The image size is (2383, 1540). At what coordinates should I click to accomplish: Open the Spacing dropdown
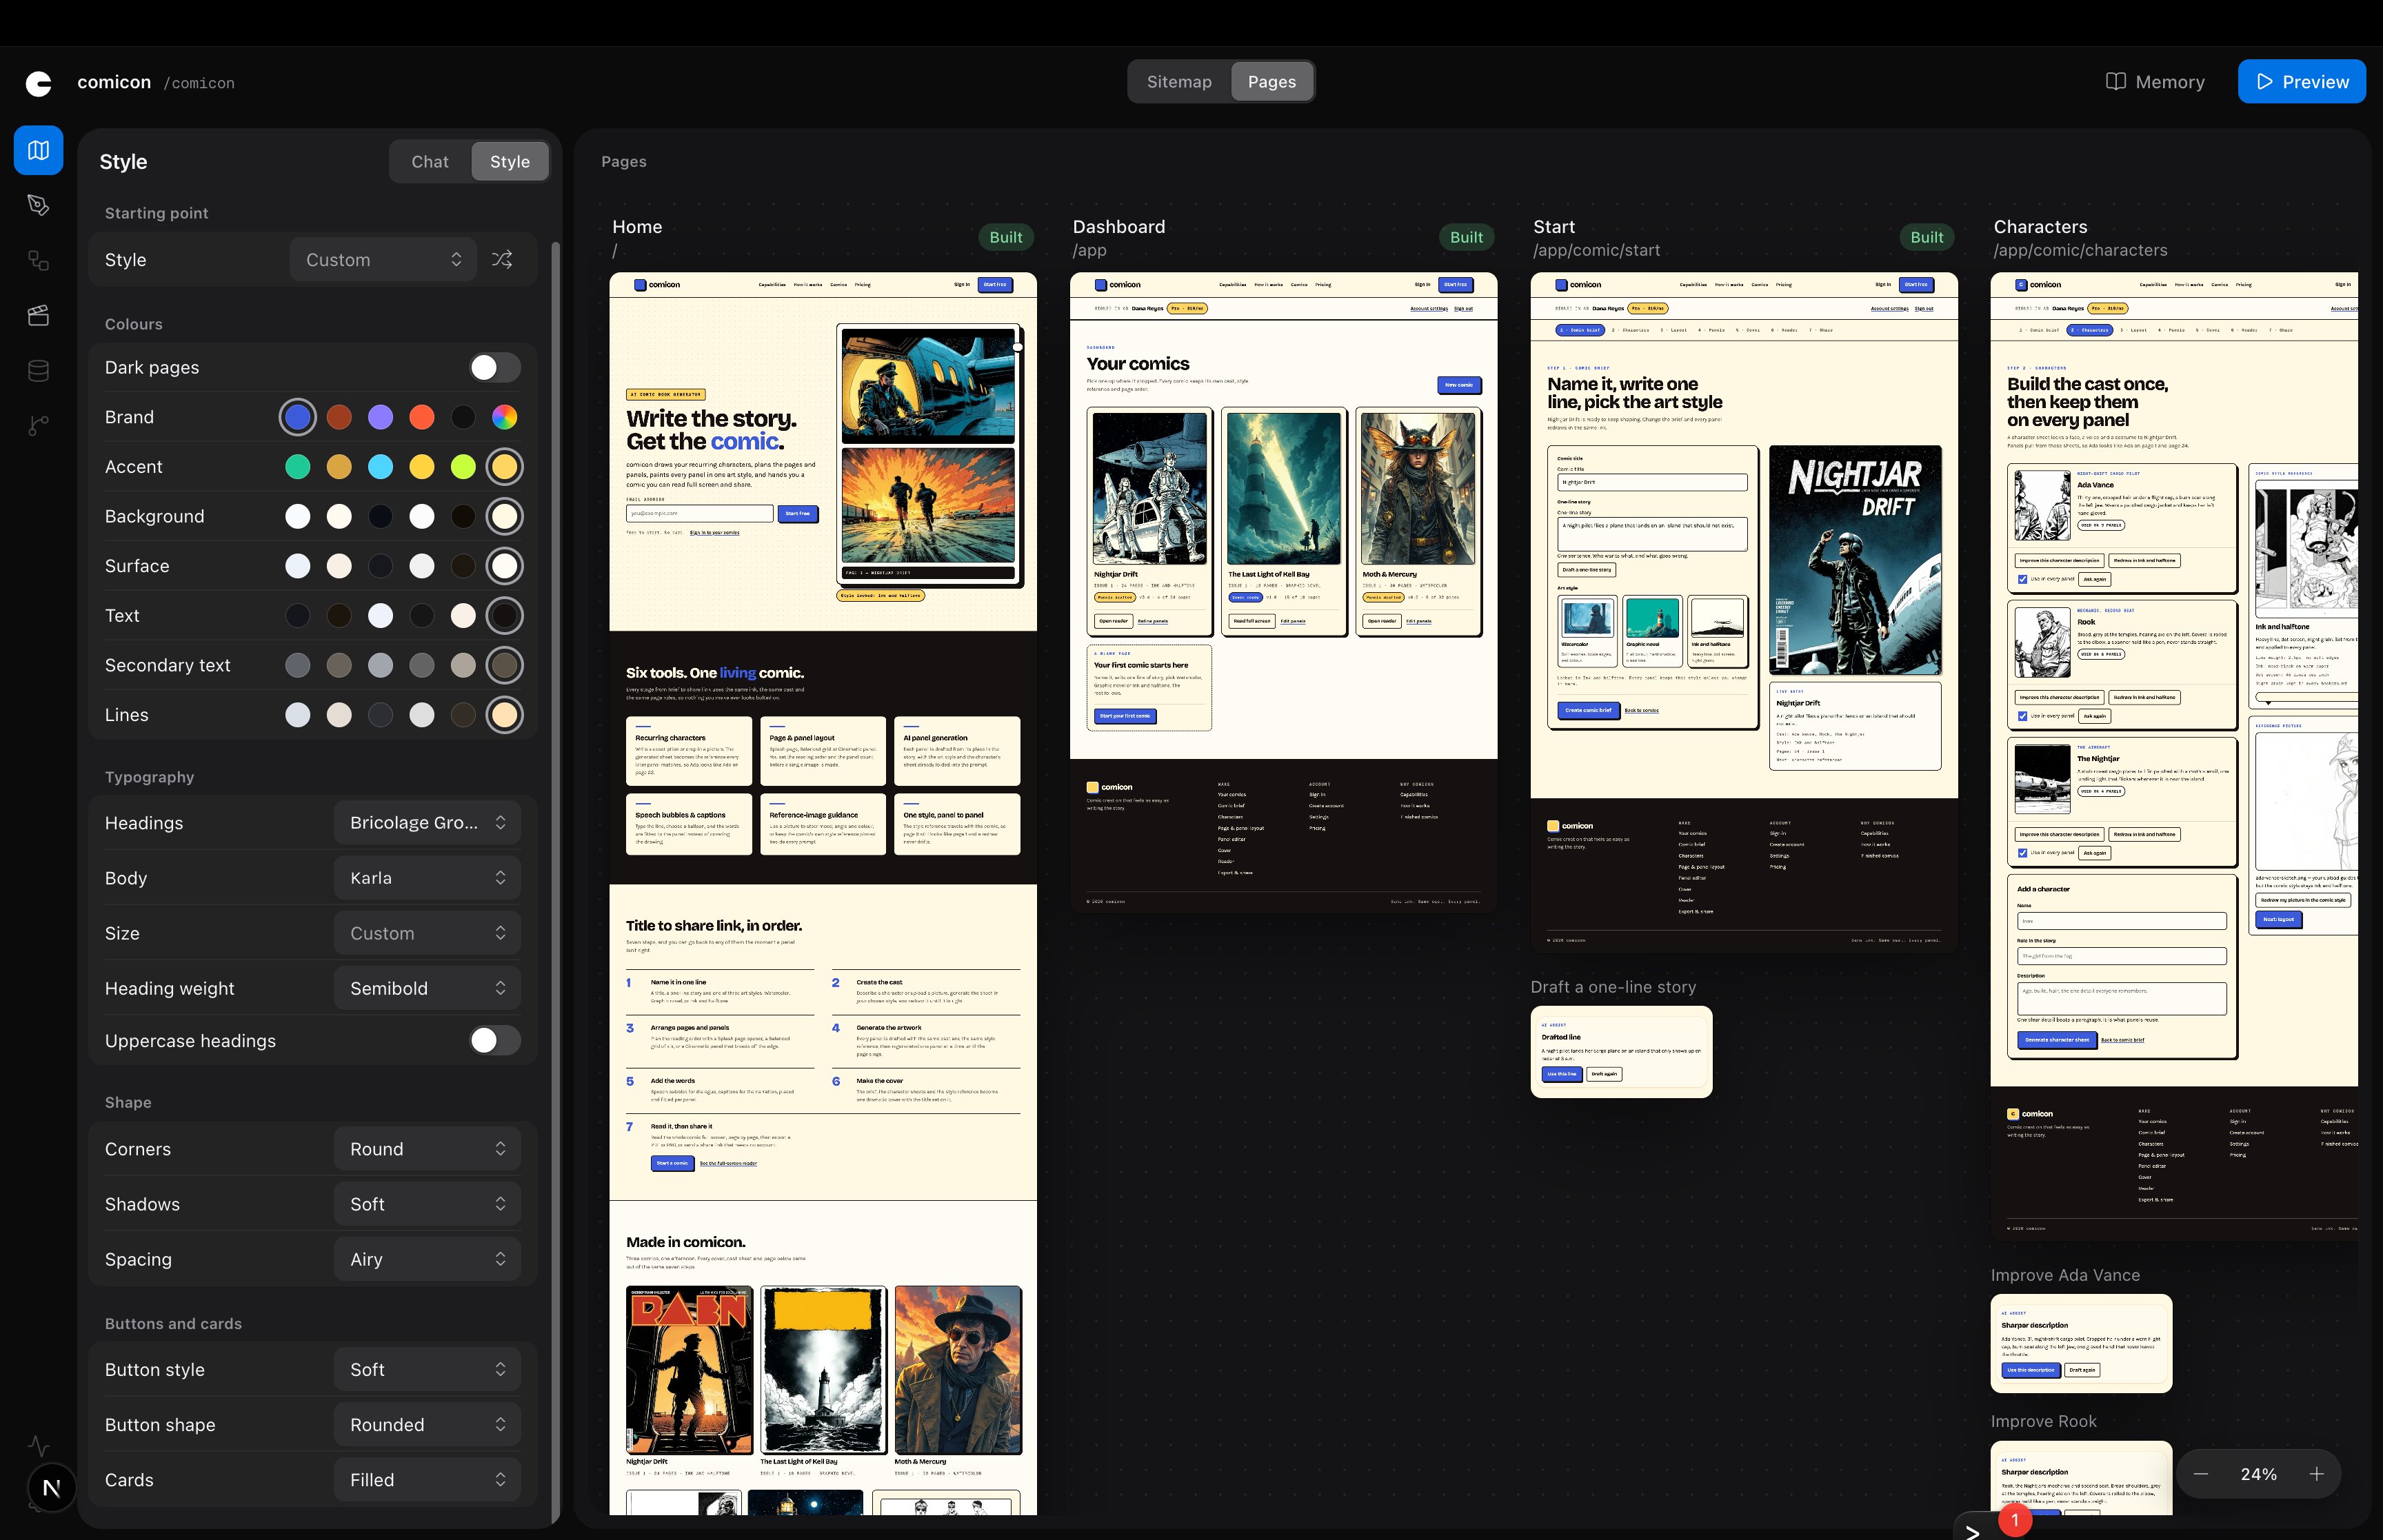[428, 1259]
